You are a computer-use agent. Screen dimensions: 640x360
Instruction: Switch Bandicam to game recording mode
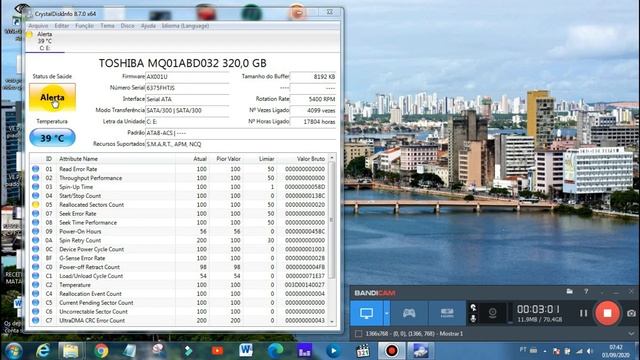click(x=409, y=313)
